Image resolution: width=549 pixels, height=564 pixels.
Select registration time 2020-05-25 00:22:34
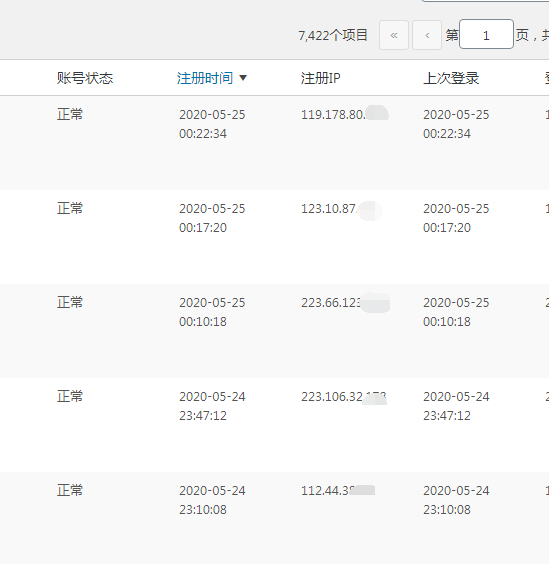tap(212, 124)
